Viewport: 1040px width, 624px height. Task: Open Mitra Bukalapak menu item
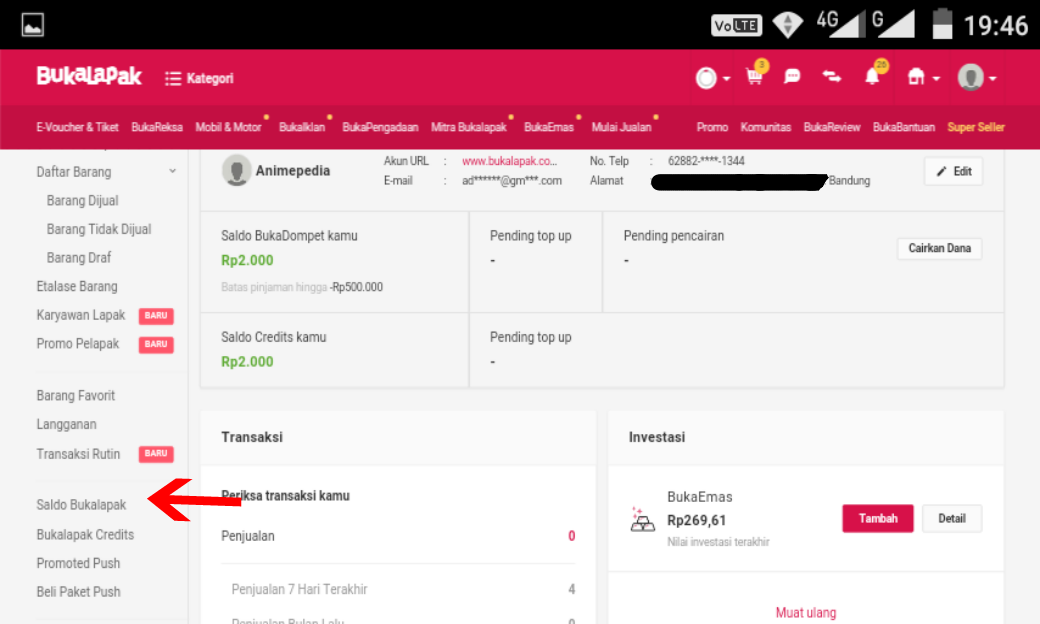468,127
